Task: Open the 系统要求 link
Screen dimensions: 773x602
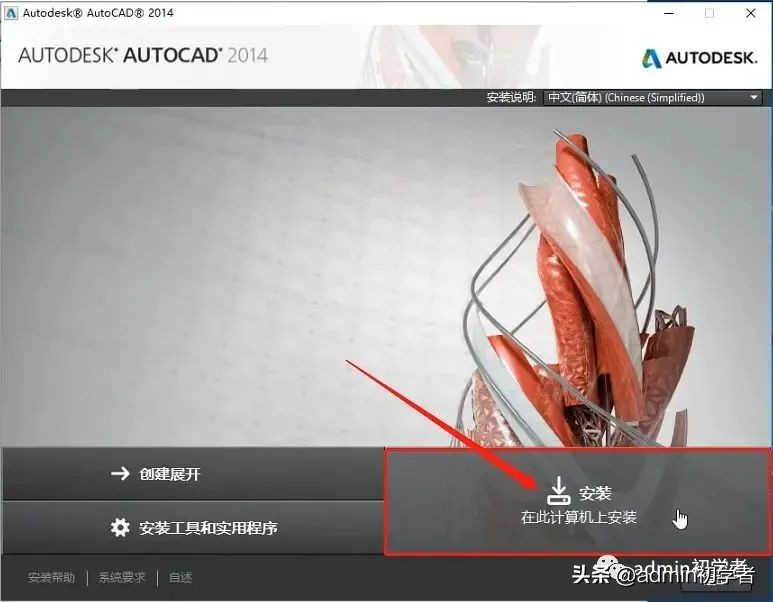Action: pos(122,577)
